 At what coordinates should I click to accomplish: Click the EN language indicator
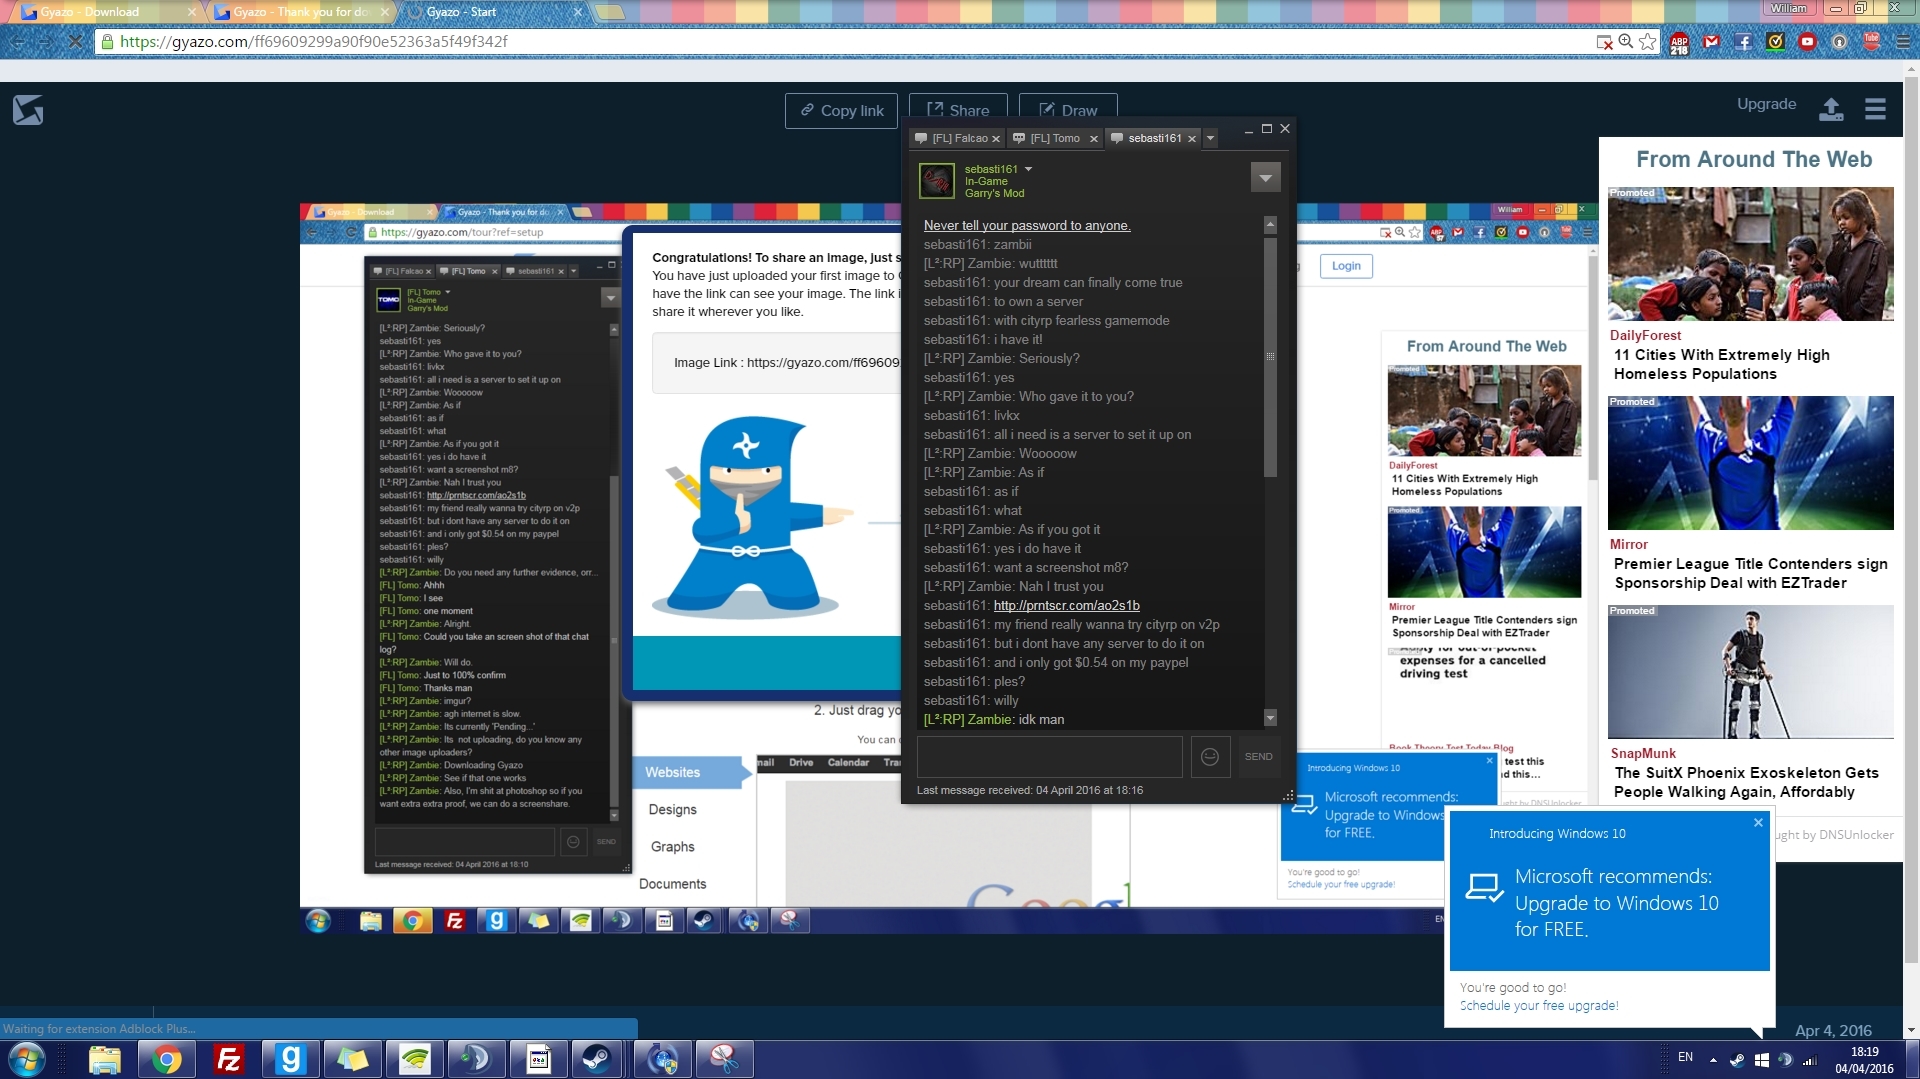1685,1057
